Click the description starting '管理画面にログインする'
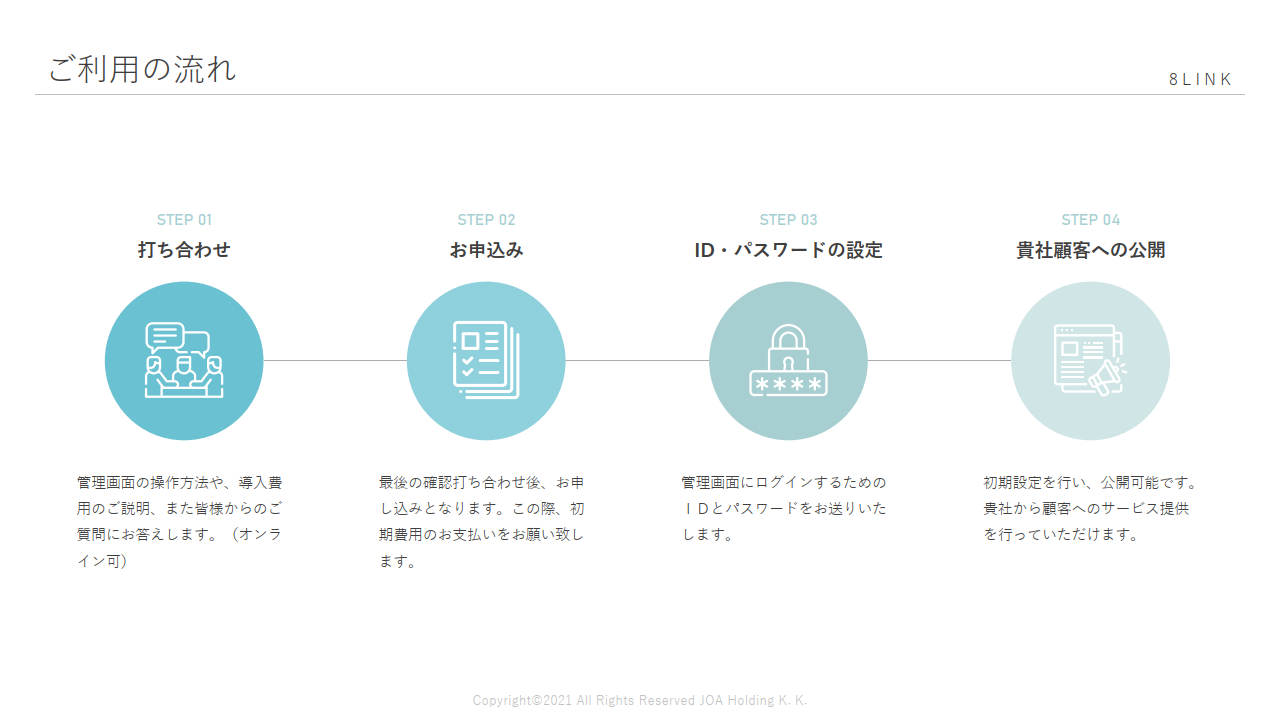This screenshot has height=720, width=1280. coord(784,508)
